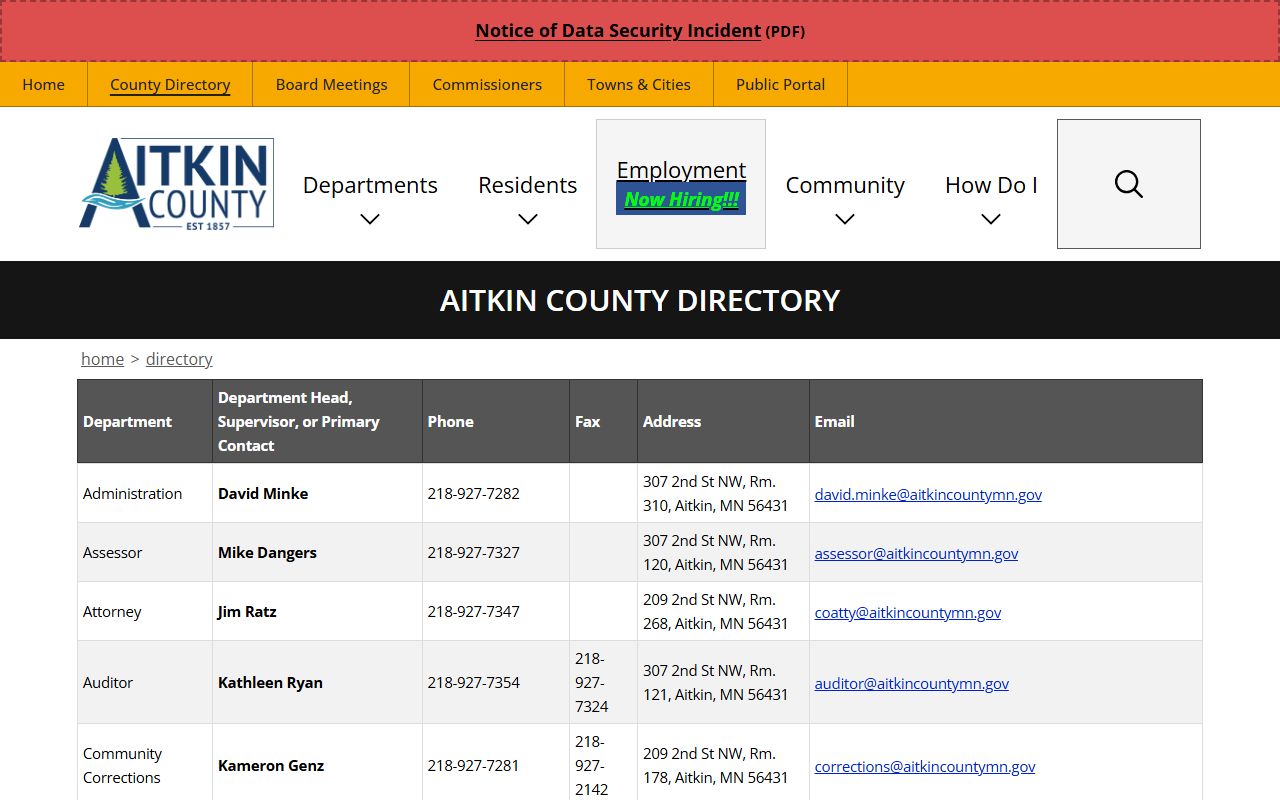1280x800 pixels.
Task: Select the name David Minke
Action: click(263, 493)
